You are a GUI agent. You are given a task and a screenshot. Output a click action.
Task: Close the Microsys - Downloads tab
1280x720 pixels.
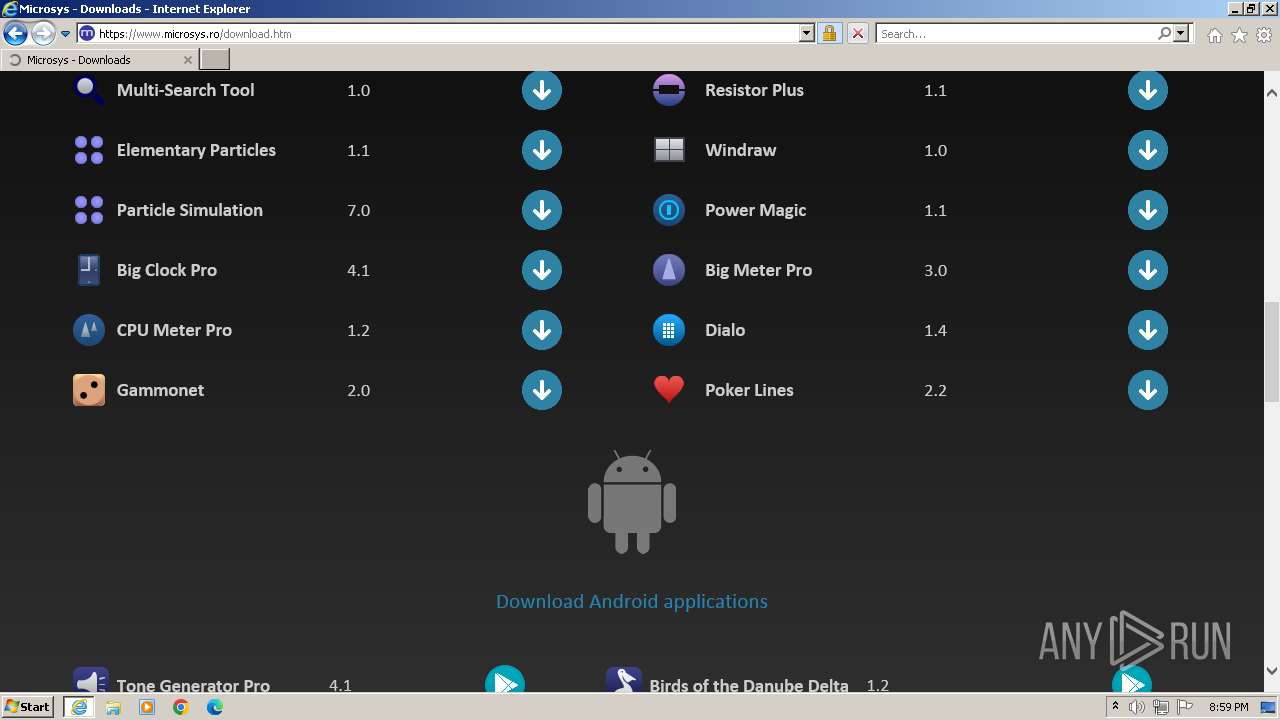187,60
